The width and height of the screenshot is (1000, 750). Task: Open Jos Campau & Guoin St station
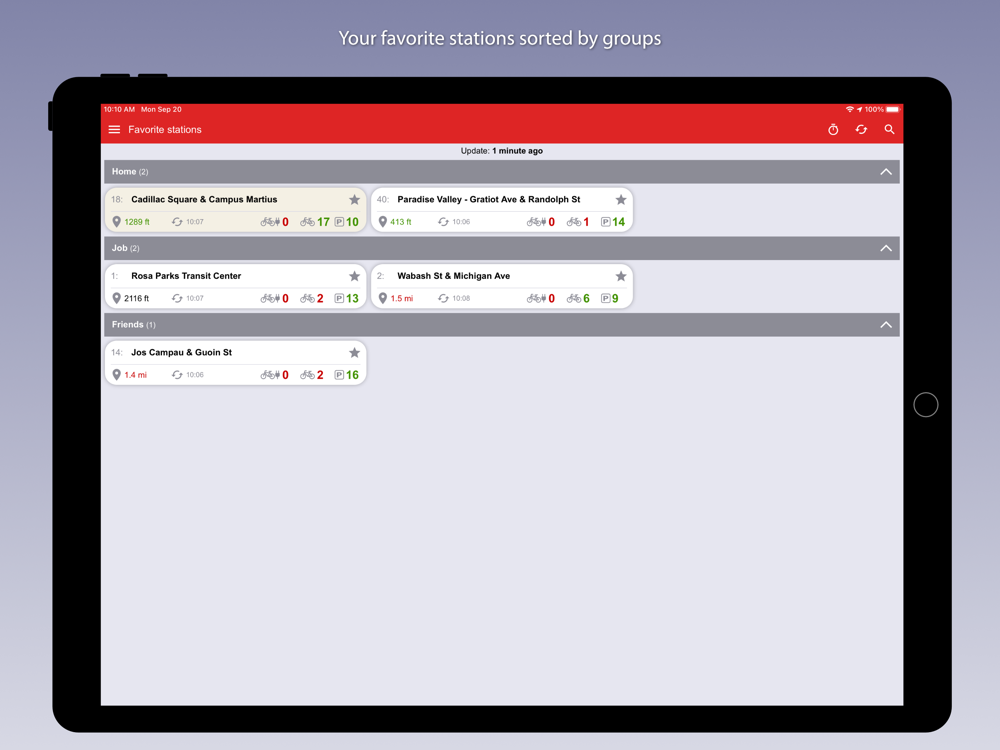click(x=235, y=363)
